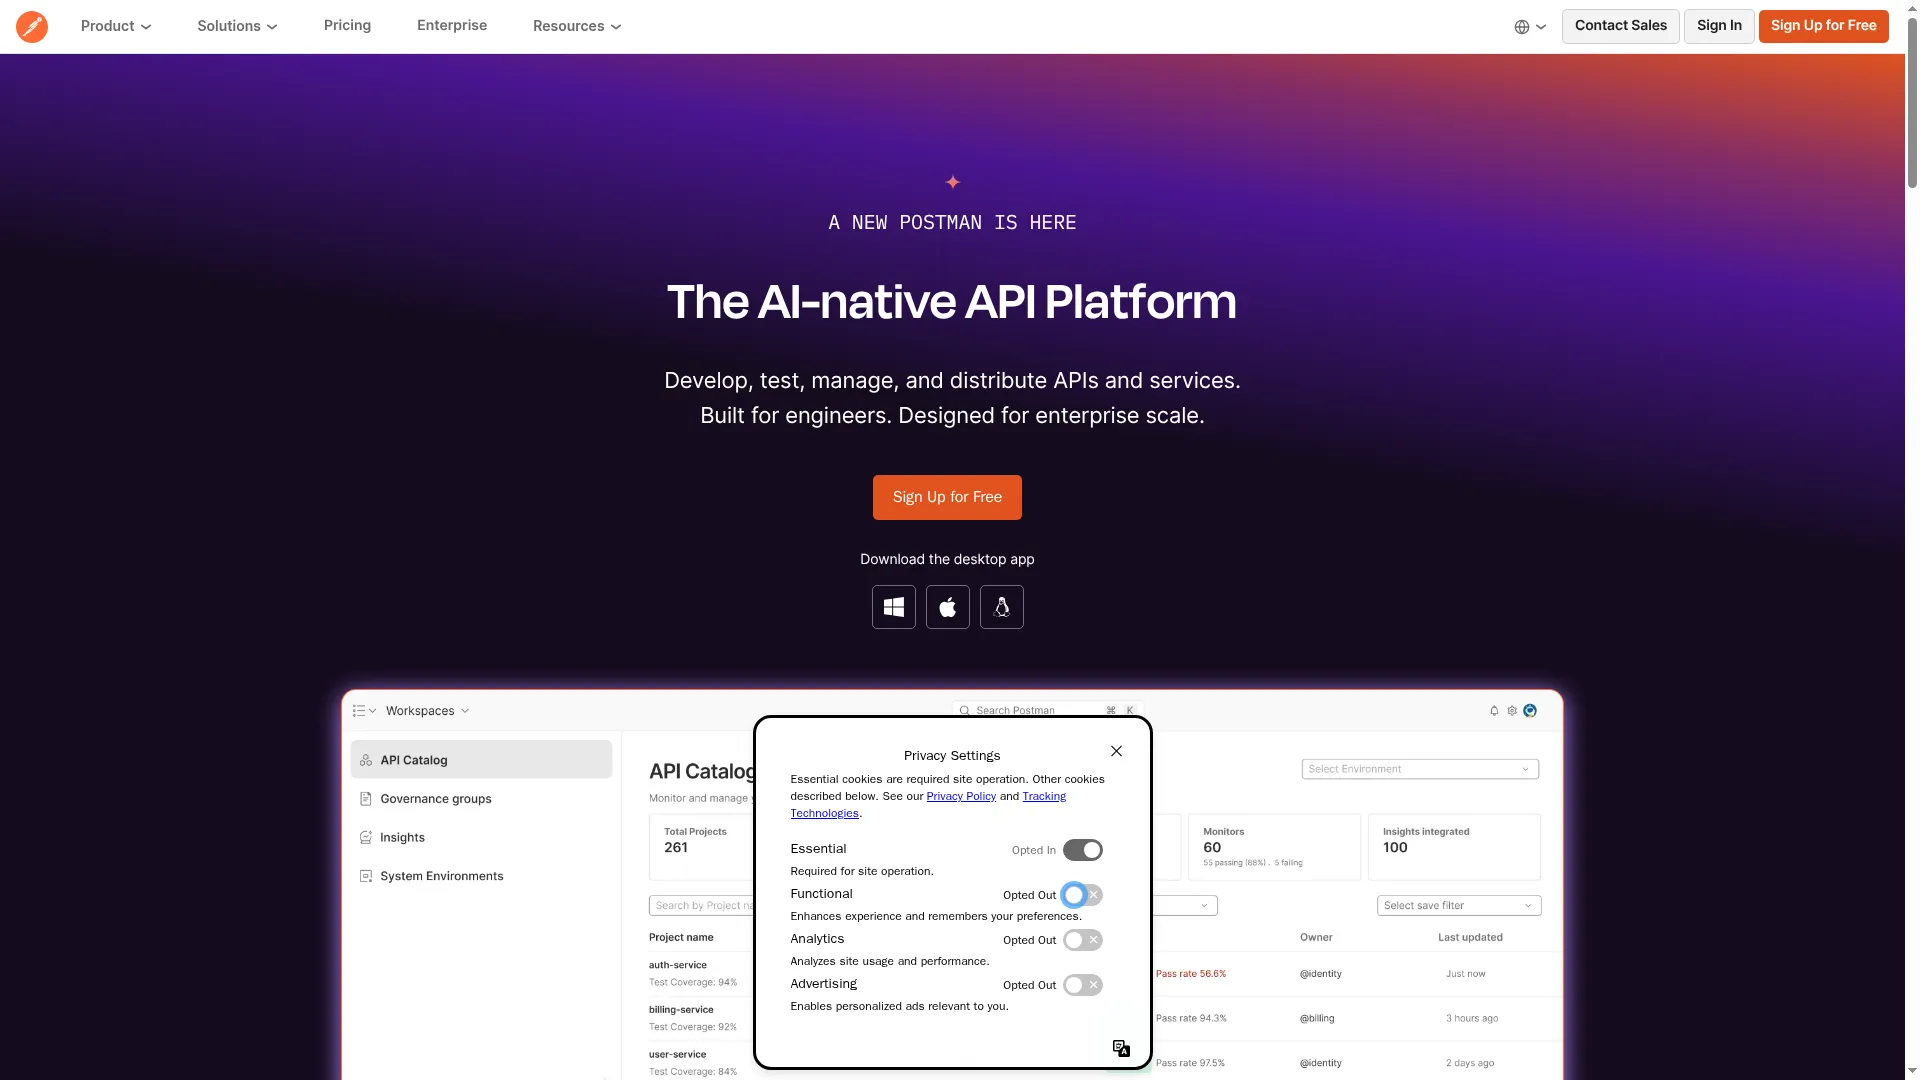The image size is (1920, 1080).
Task: Click the 'Pass rate 97.5%' value
Action: pyautogui.click(x=1190, y=1064)
